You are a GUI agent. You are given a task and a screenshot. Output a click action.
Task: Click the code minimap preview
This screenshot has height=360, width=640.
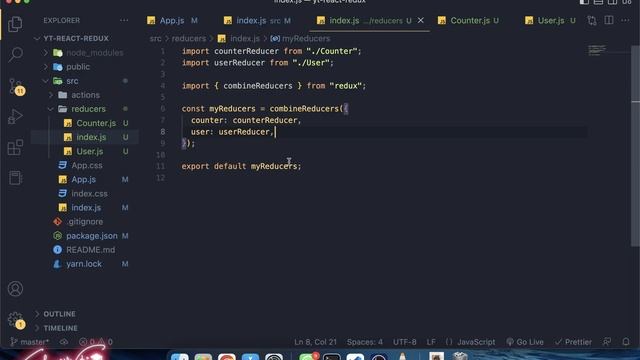[x=597, y=50]
